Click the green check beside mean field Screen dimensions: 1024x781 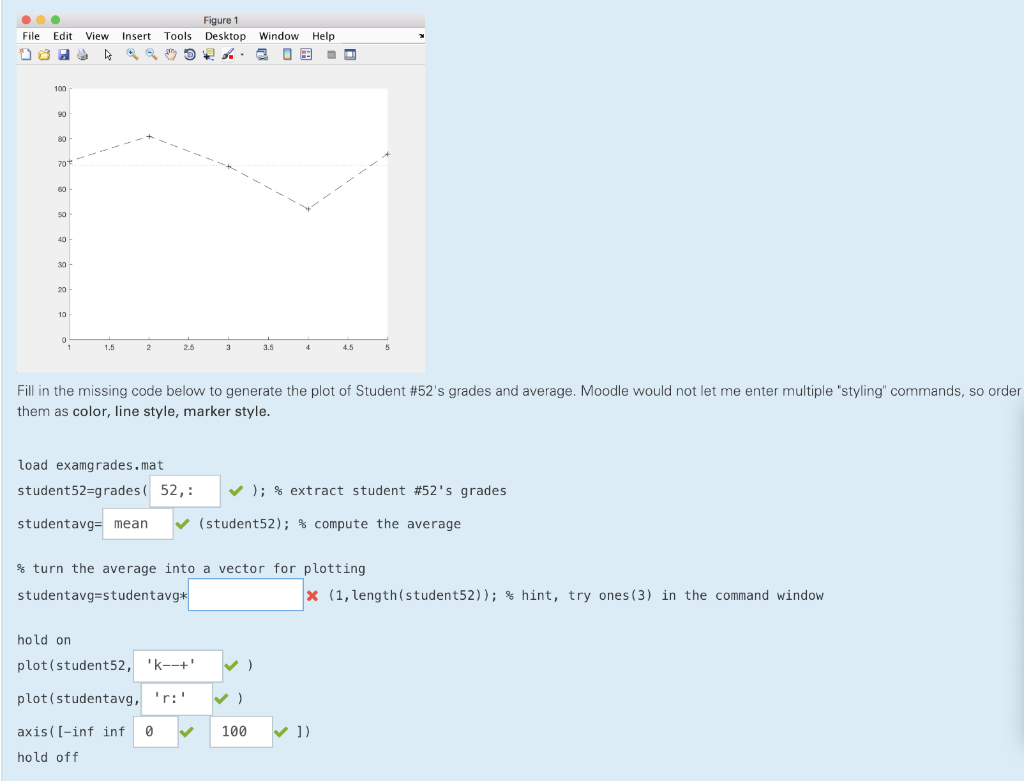[182, 524]
